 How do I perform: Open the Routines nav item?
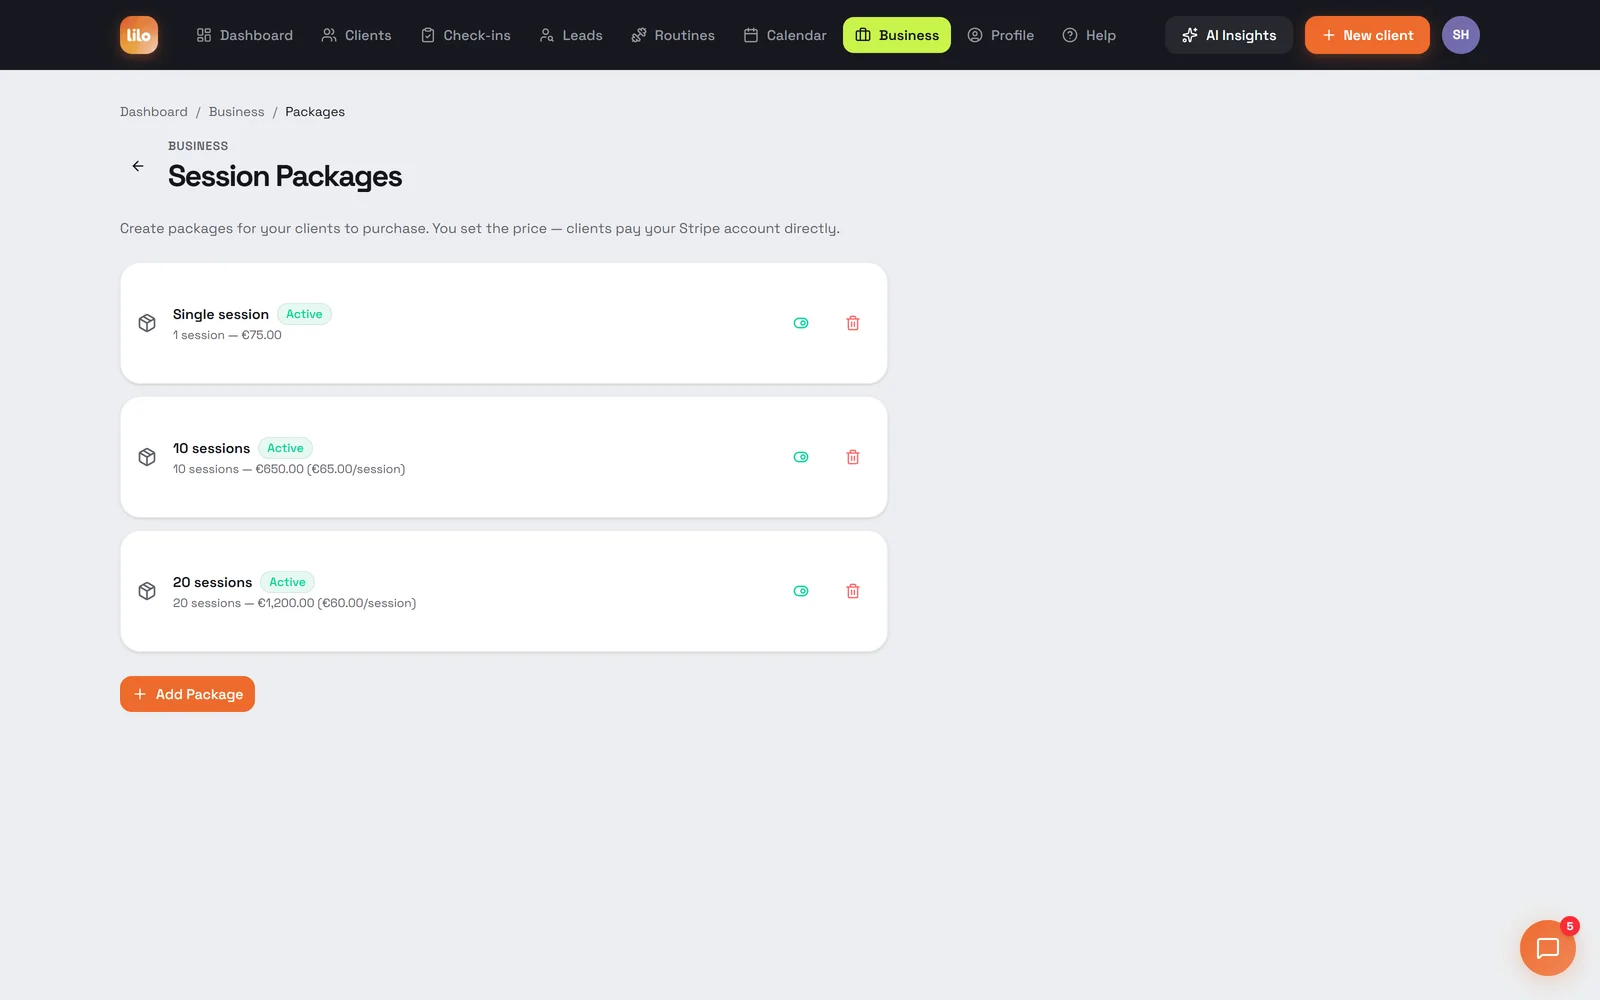[673, 35]
